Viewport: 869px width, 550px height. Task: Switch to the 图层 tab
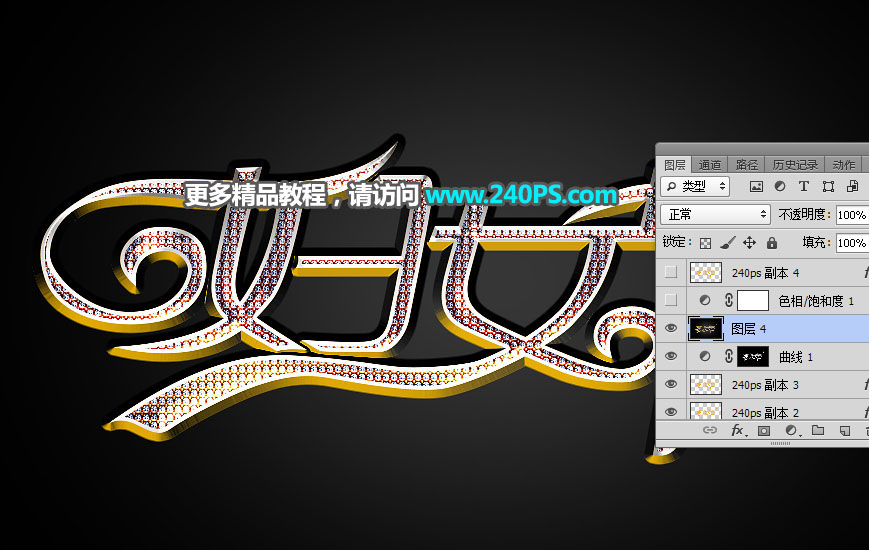[x=675, y=165]
